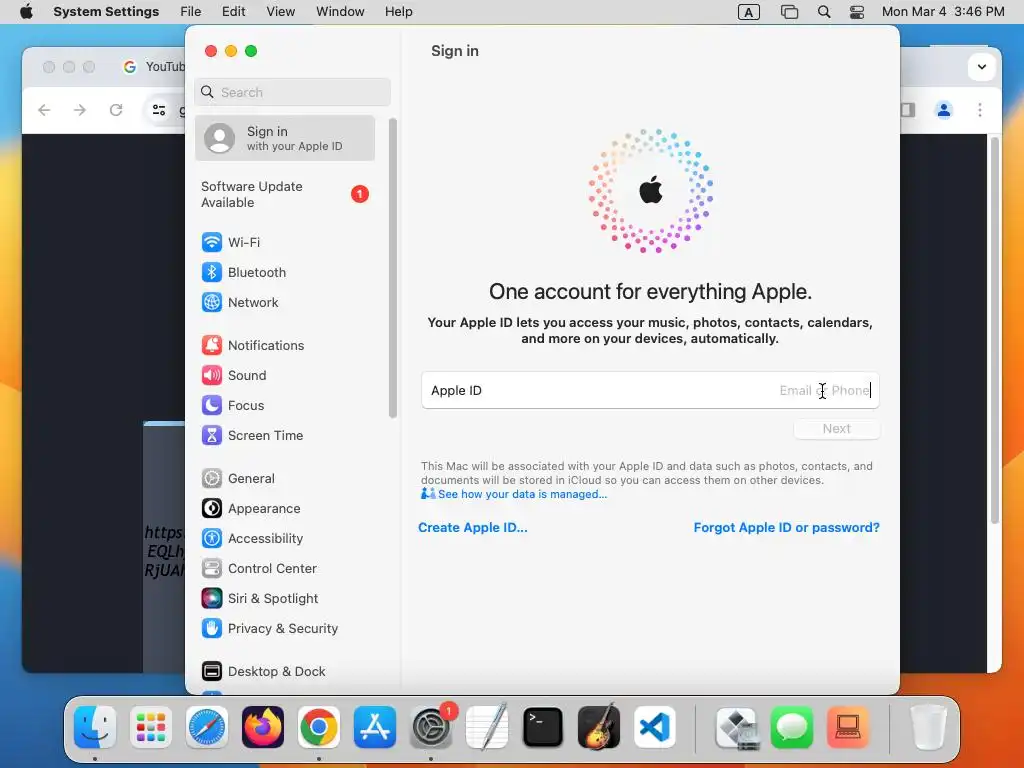Click Chrome page vertical scrollbar
The image size is (1024, 768).
(995, 330)
